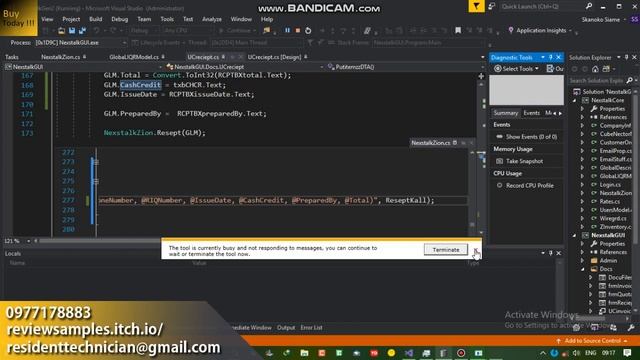Viewport: 640px width, 360px height.
Task: Open the Windows action center notifications
Action: [627, 353]
